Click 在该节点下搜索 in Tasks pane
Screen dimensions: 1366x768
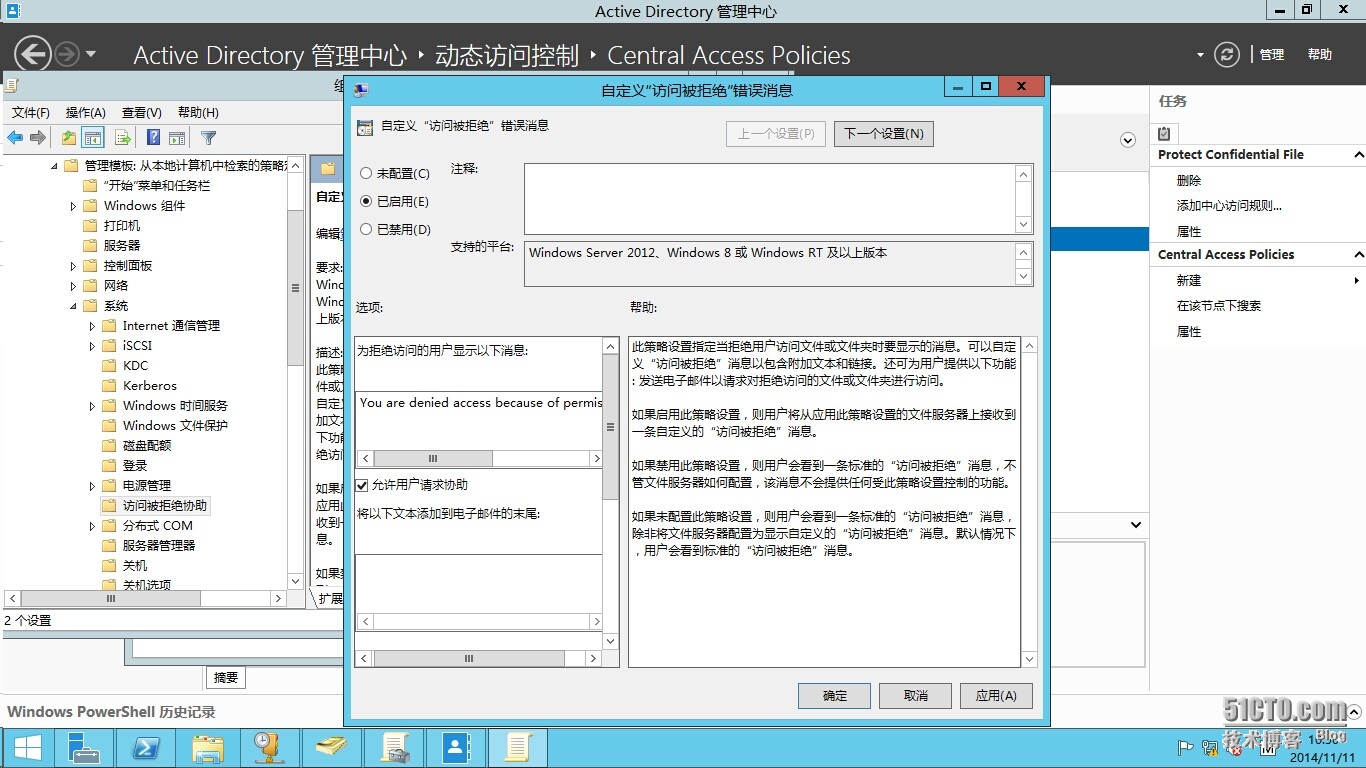point(1219,306)
